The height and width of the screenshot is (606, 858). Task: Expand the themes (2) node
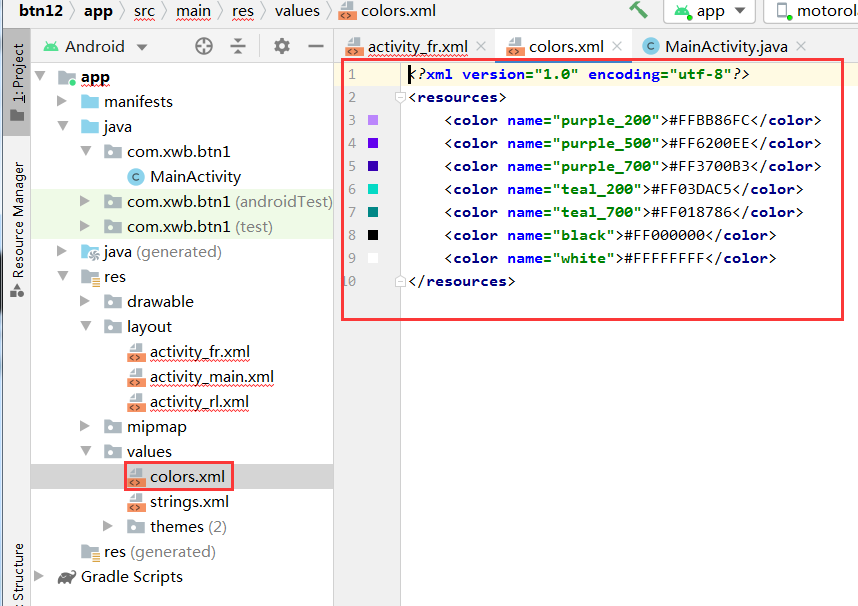pos(107,526)
